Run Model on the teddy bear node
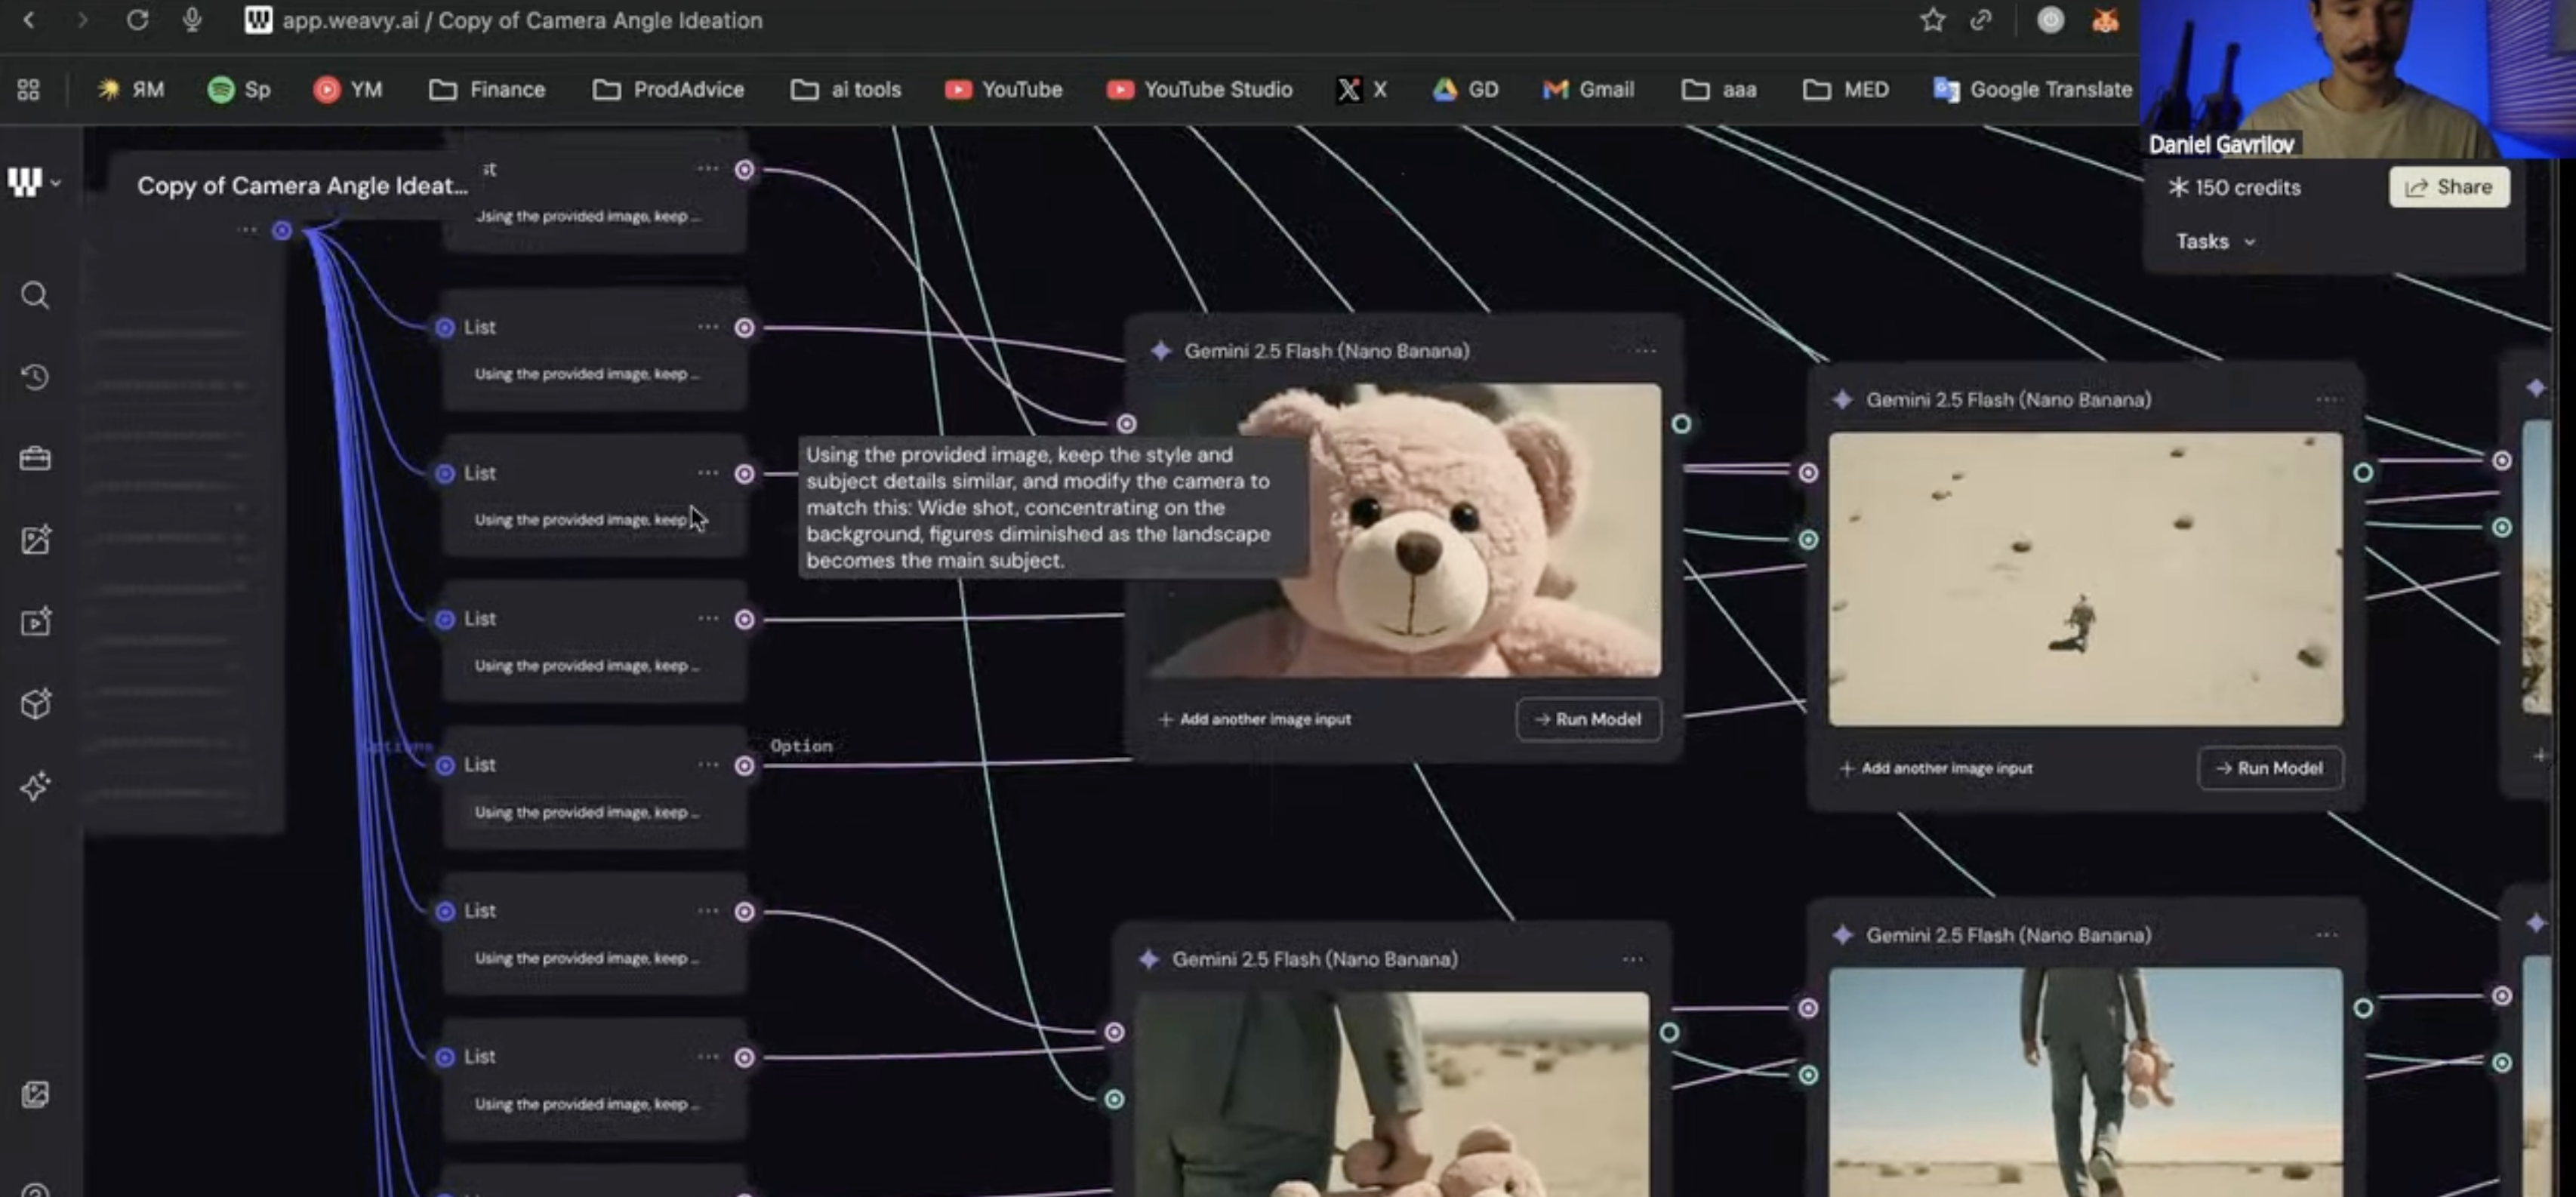Screen dimensions: 2576x1197 click(x=1588, y=719)
